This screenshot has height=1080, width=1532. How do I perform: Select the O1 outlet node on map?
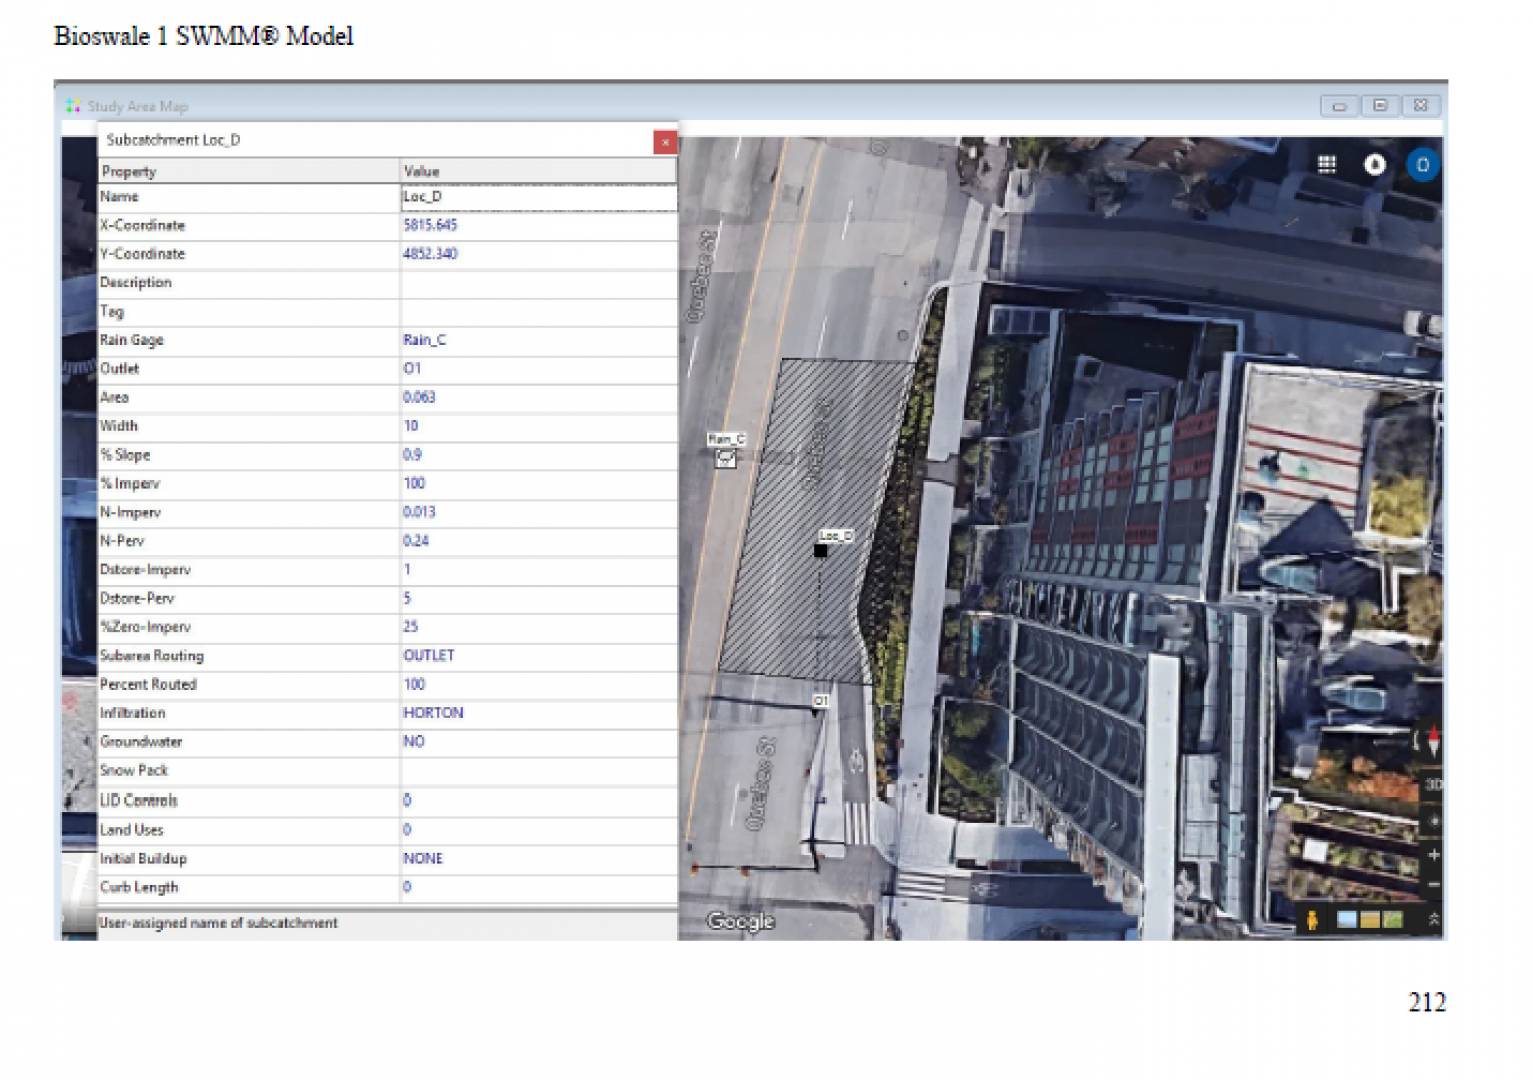click(819, 701)
